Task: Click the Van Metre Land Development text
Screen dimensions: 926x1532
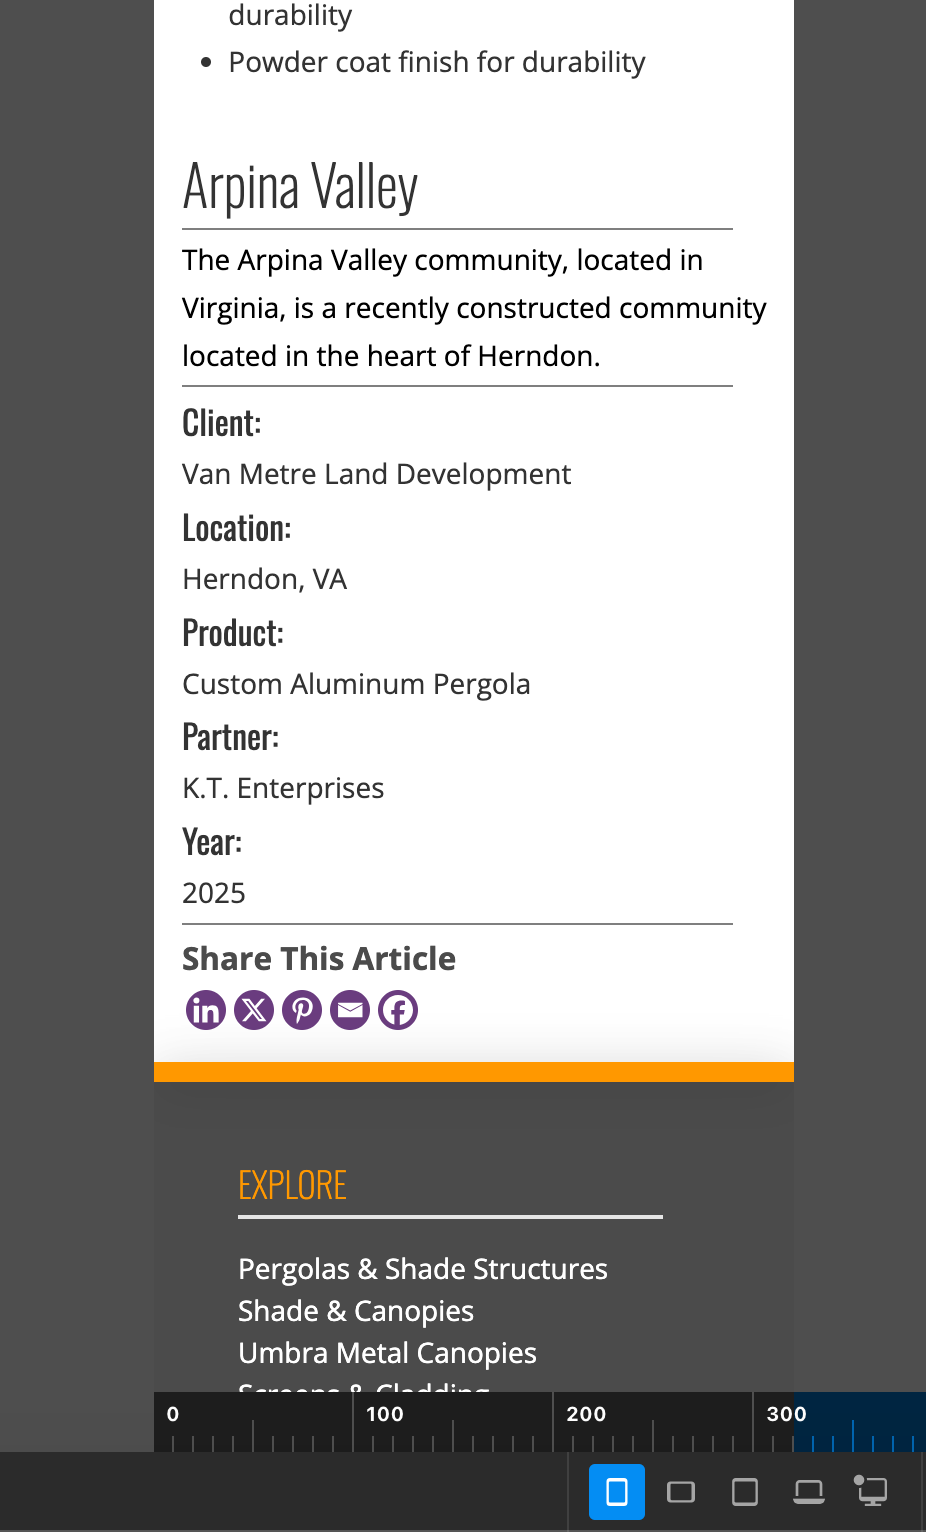Action: (x=376, y=474)
